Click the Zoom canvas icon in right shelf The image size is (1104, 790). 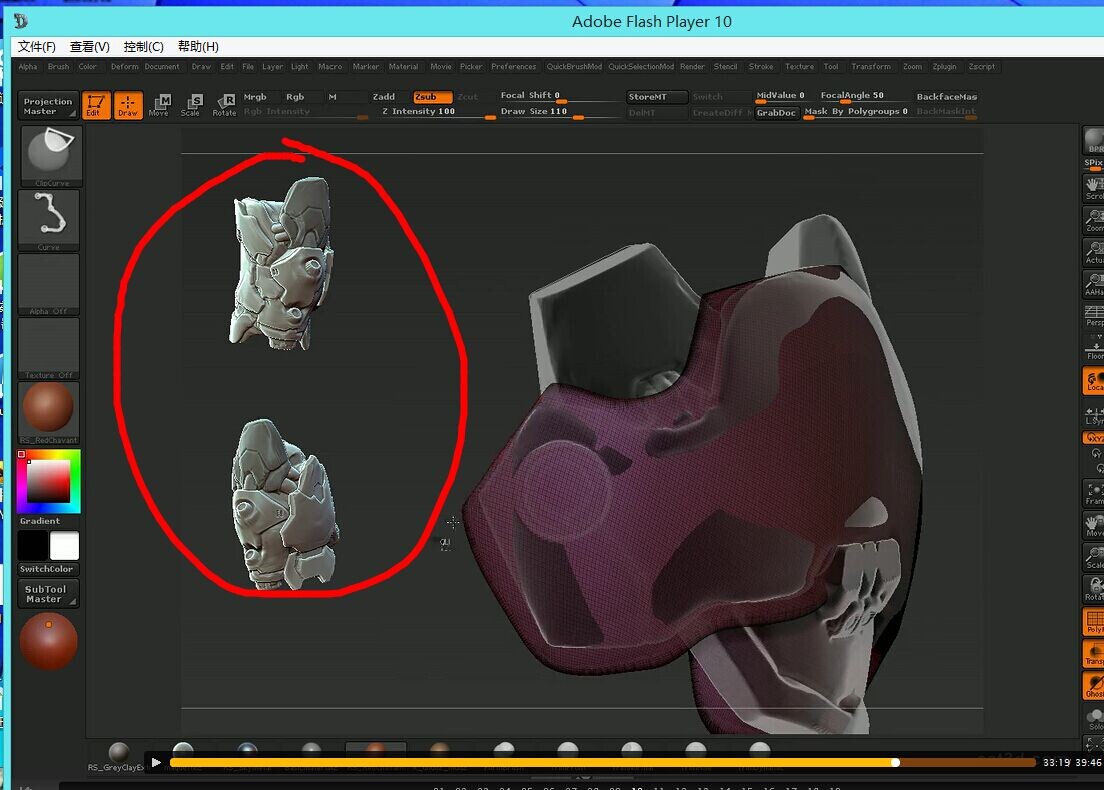tap(1093, 220)
